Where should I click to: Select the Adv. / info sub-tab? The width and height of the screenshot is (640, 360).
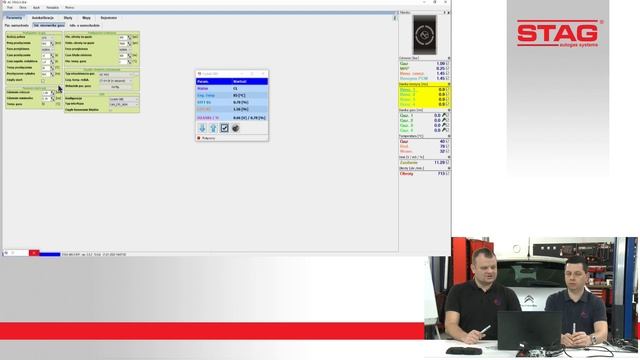84,25
